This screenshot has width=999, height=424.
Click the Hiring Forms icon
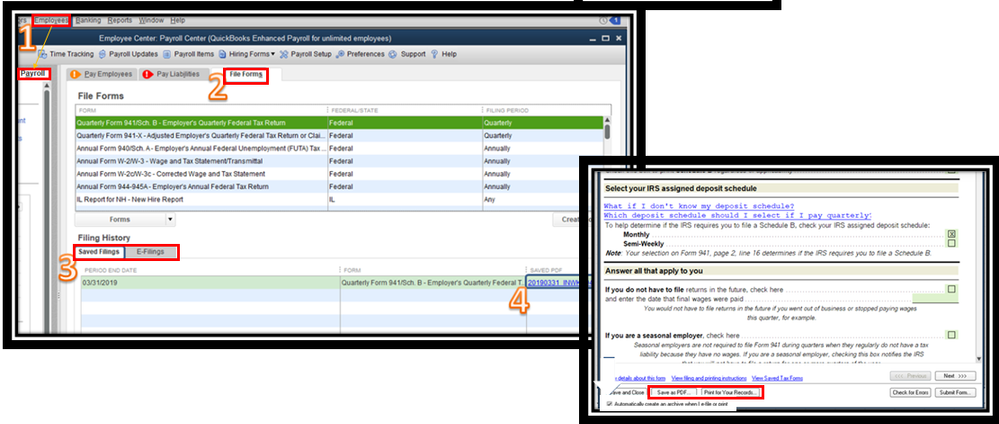click(223, 54)
